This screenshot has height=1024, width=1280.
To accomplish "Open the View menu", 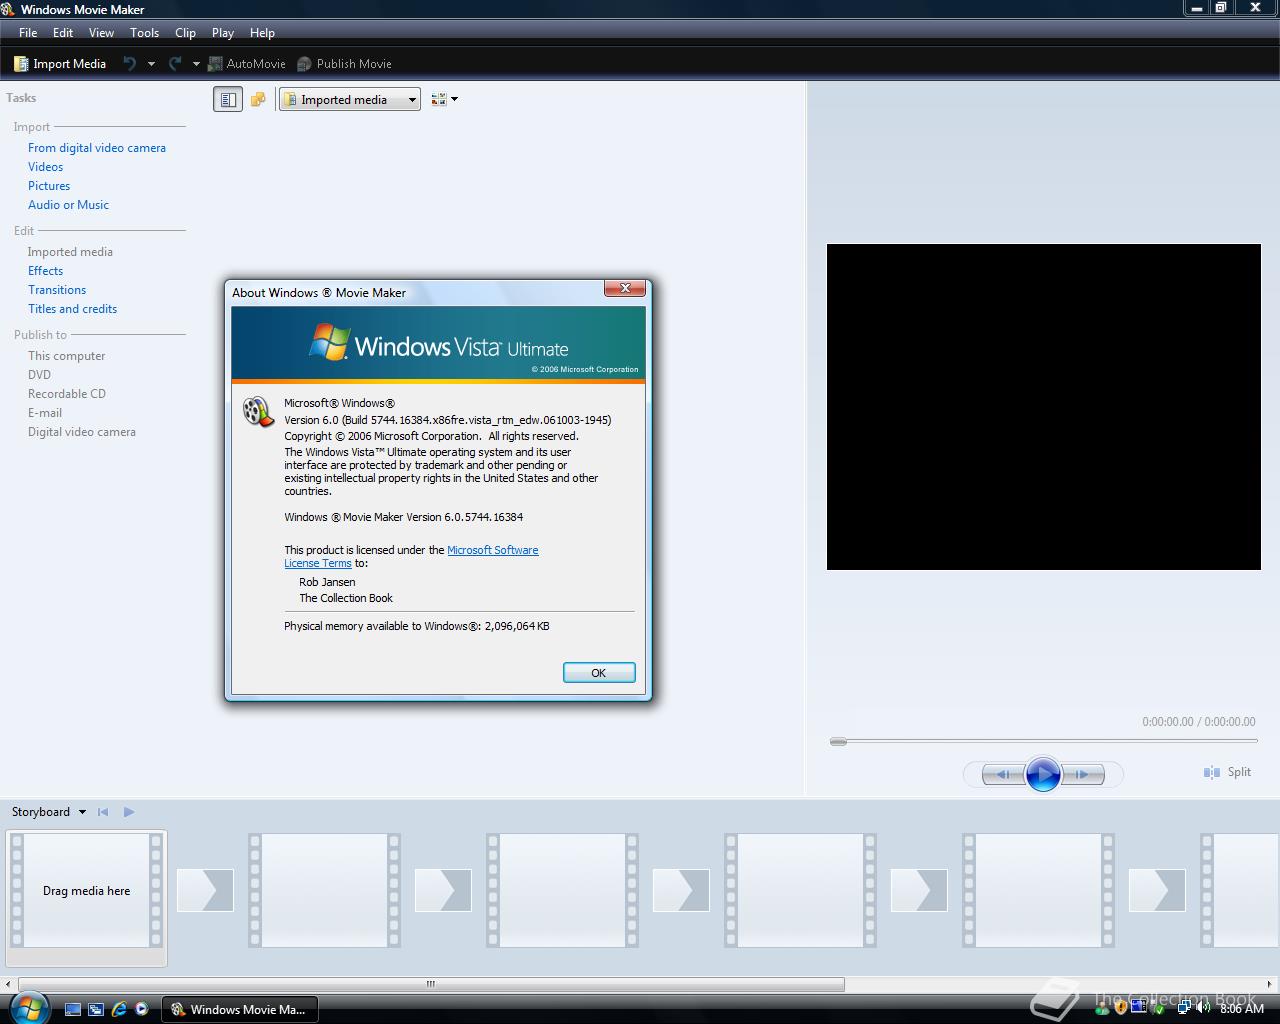I will (101, 32).
